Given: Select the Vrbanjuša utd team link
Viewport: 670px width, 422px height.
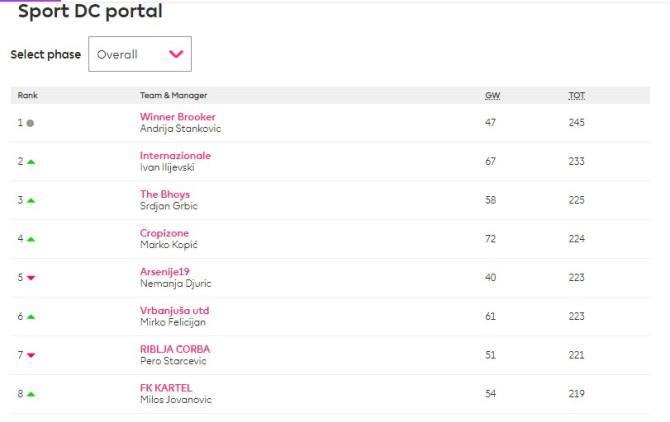Looking at the screenshot, I should pyautogui.click(x=174, y=310).
